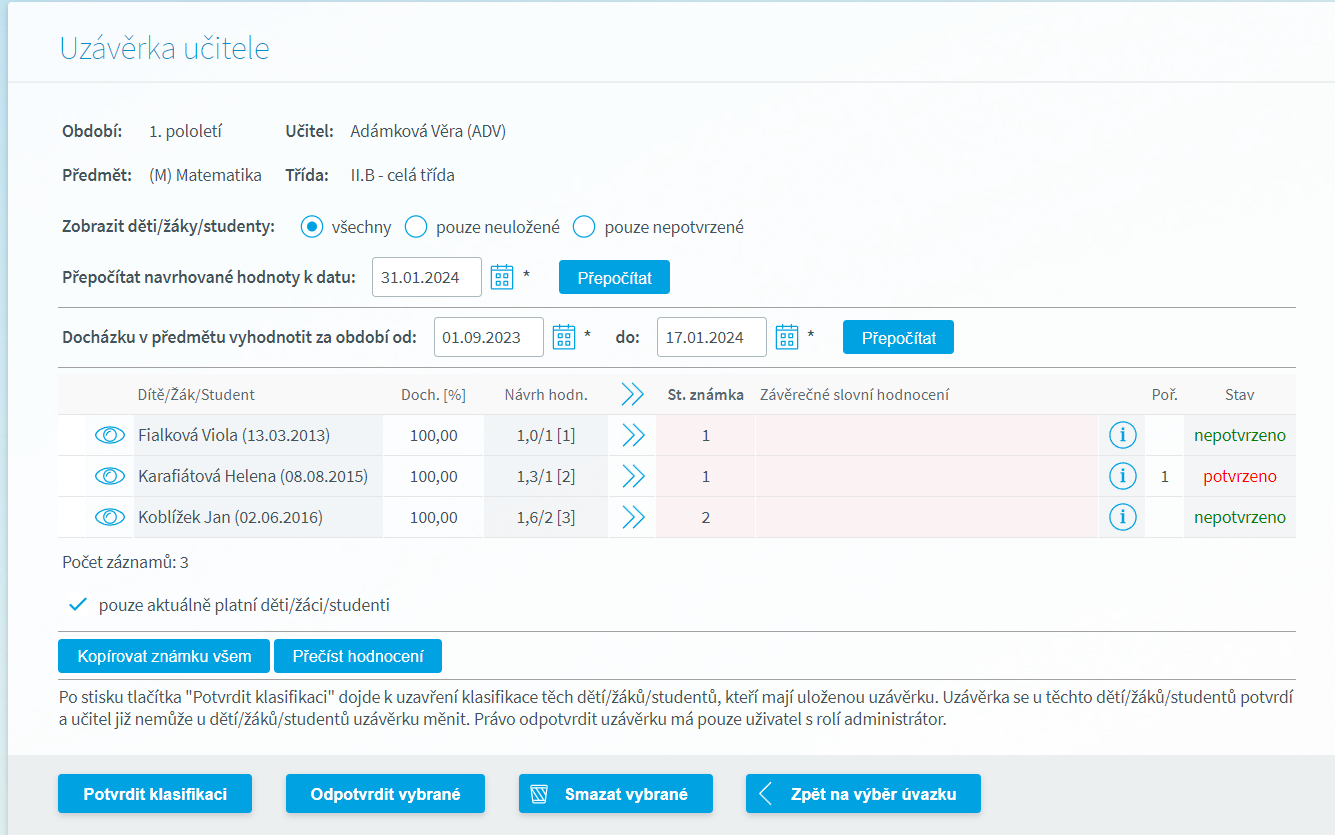
Task: Open calendar for attendance end date
Action: coord(787,337)
